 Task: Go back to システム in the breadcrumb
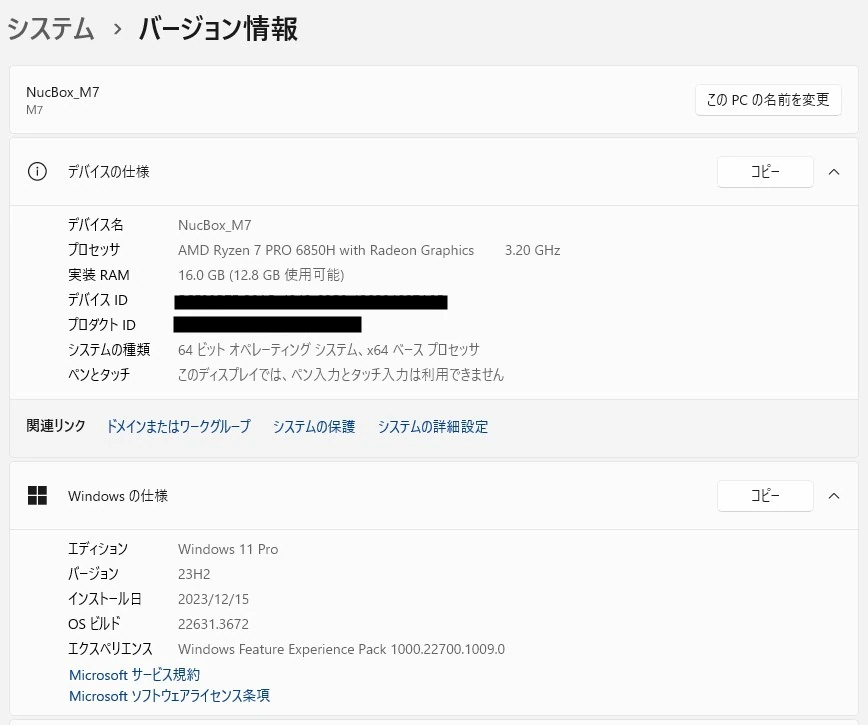[x=51, y=29]
